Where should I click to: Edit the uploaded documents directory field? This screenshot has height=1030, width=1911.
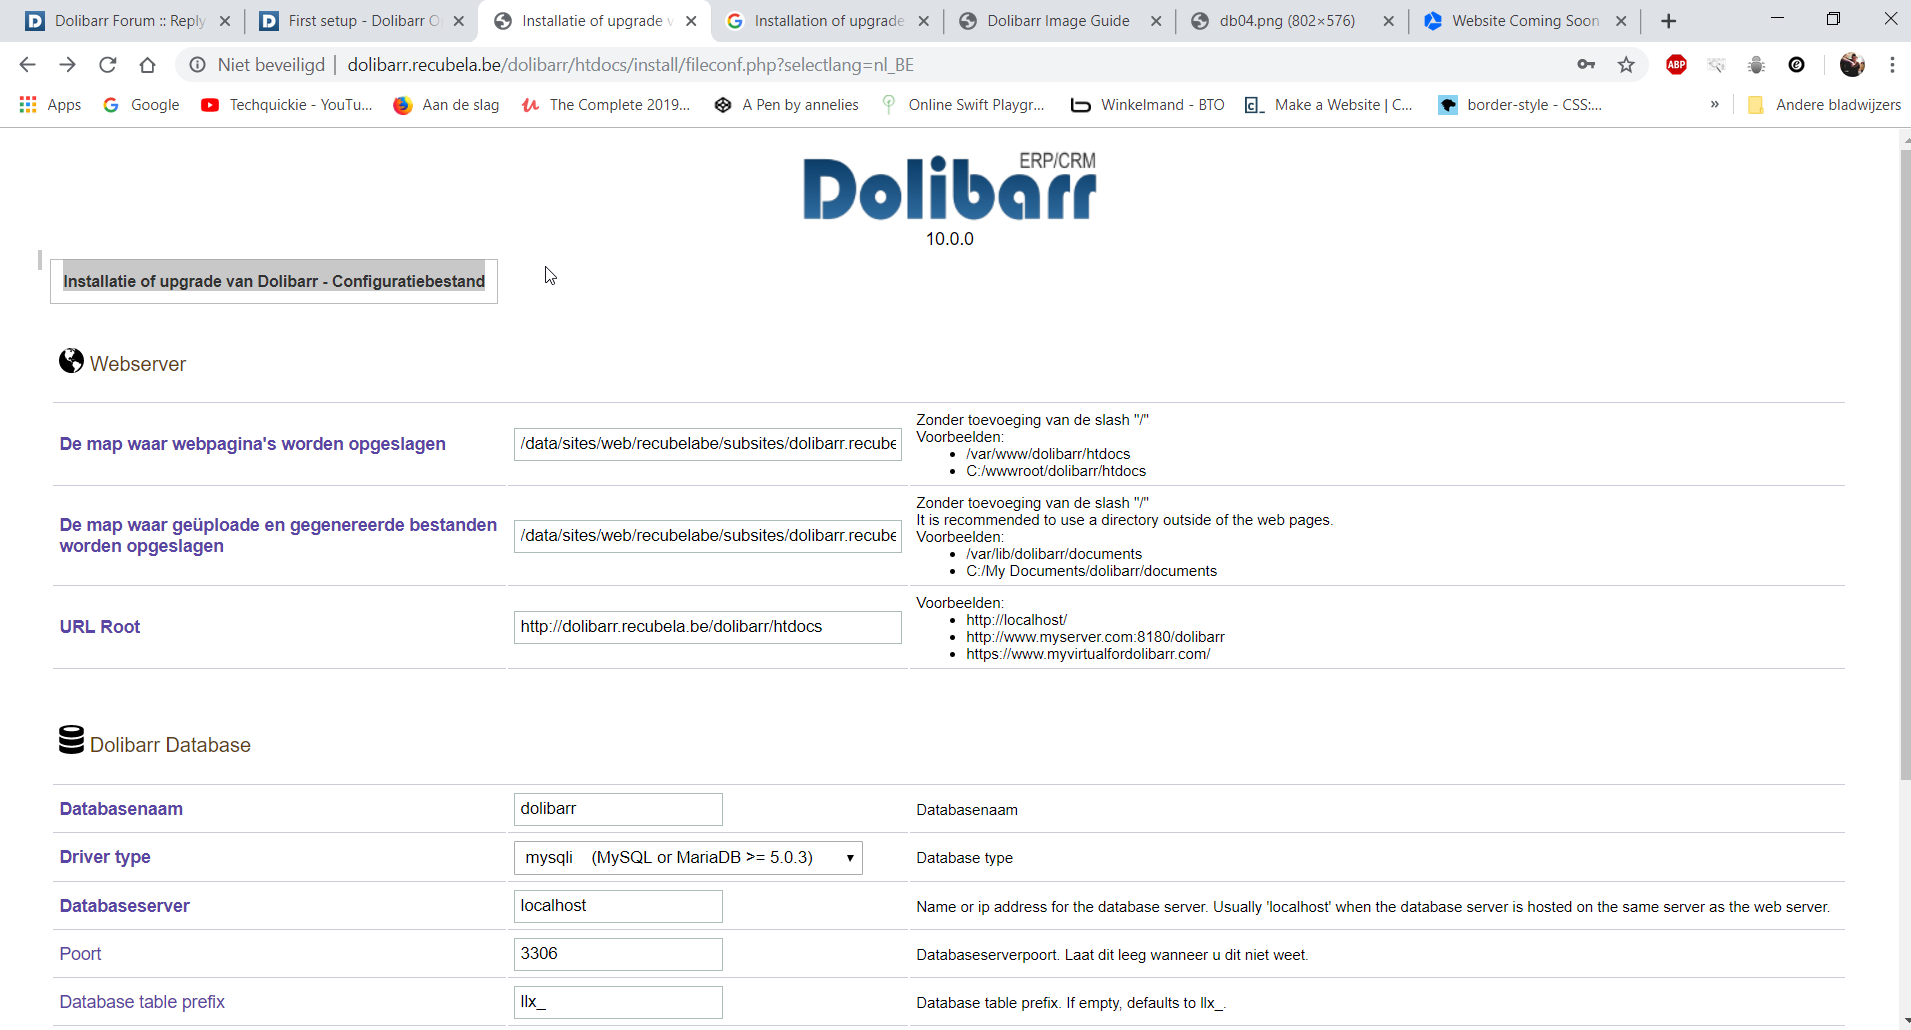(708, 536)
